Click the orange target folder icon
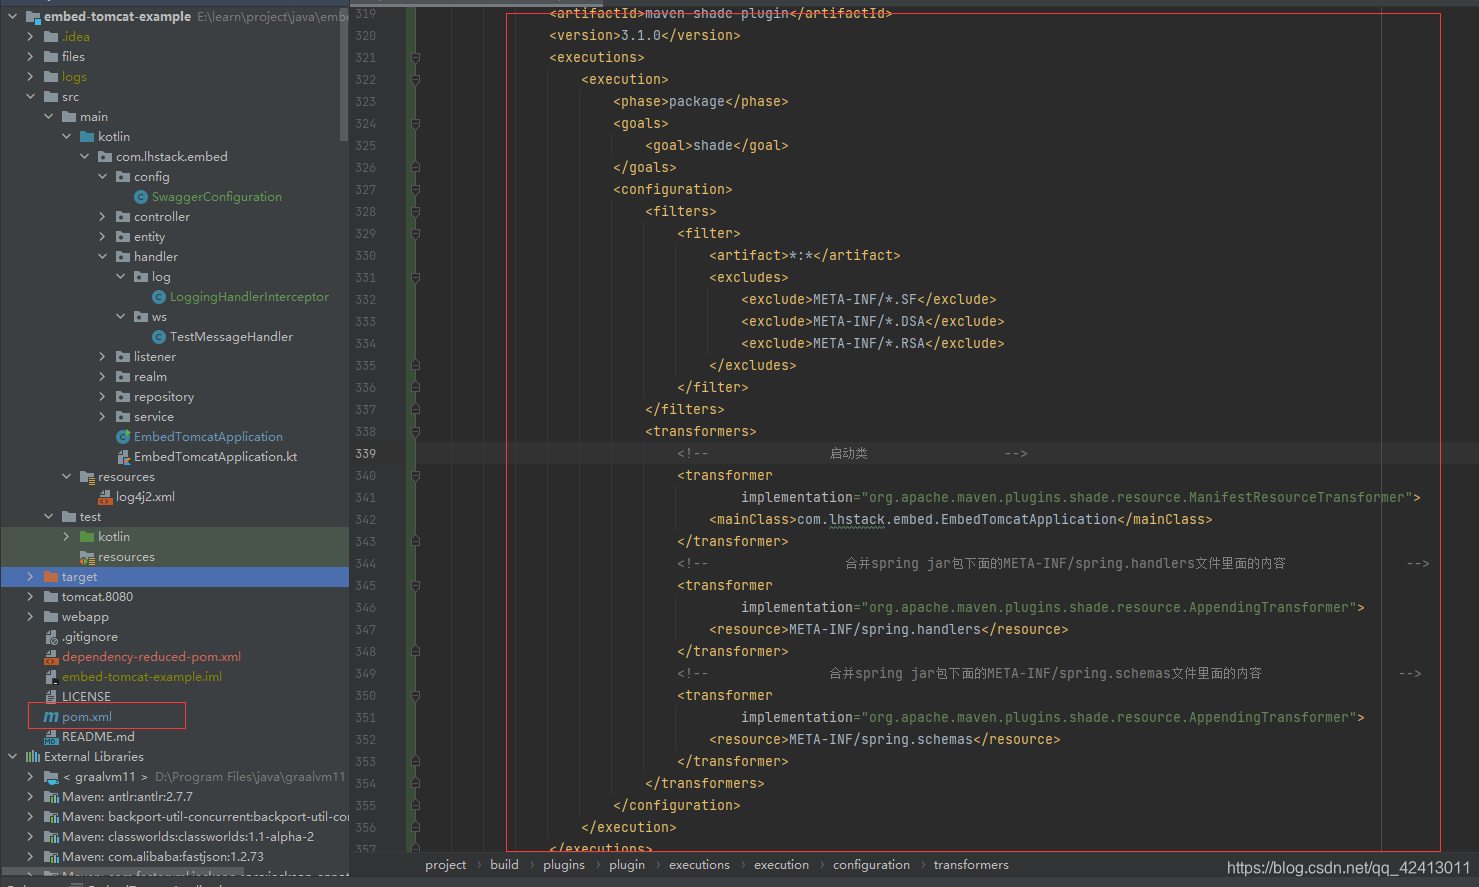1479x887 pixels. point(51,577)
